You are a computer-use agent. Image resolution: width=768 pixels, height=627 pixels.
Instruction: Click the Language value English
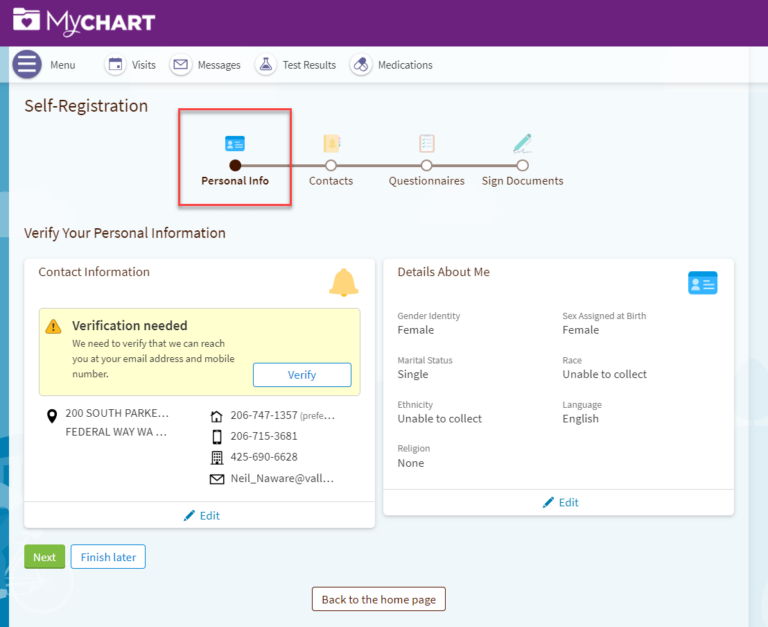coord(580,419)
